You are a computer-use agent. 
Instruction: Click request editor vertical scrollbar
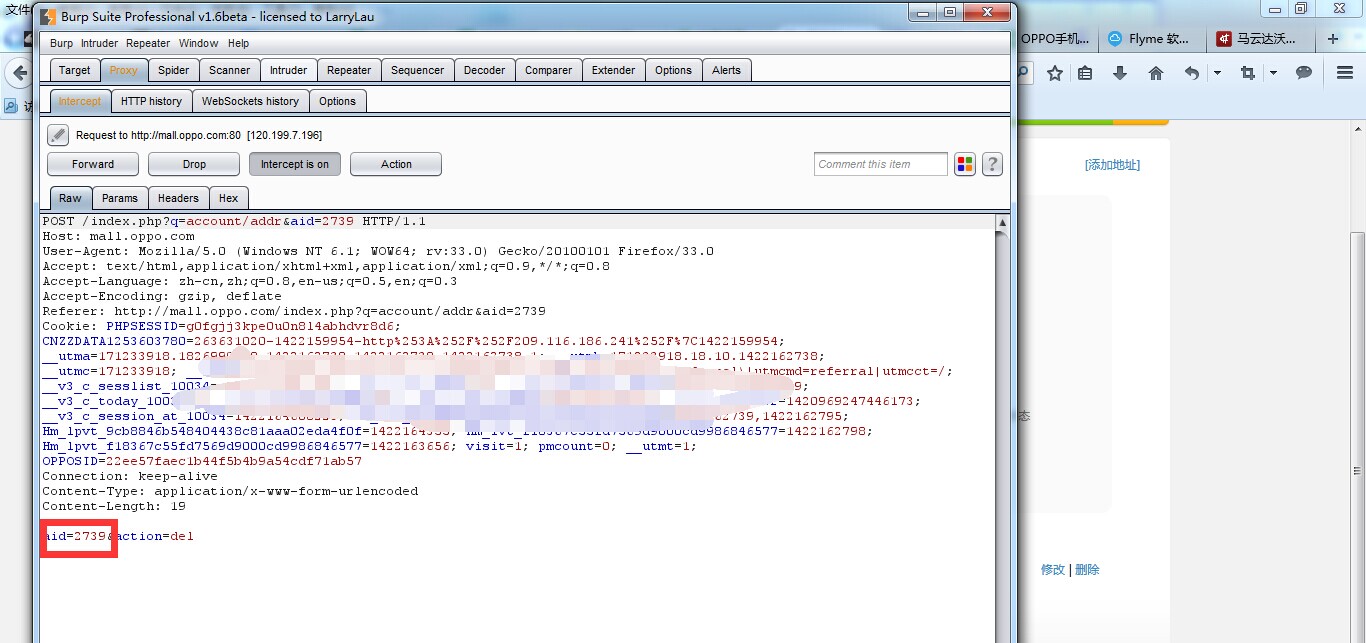(1002, 428)
